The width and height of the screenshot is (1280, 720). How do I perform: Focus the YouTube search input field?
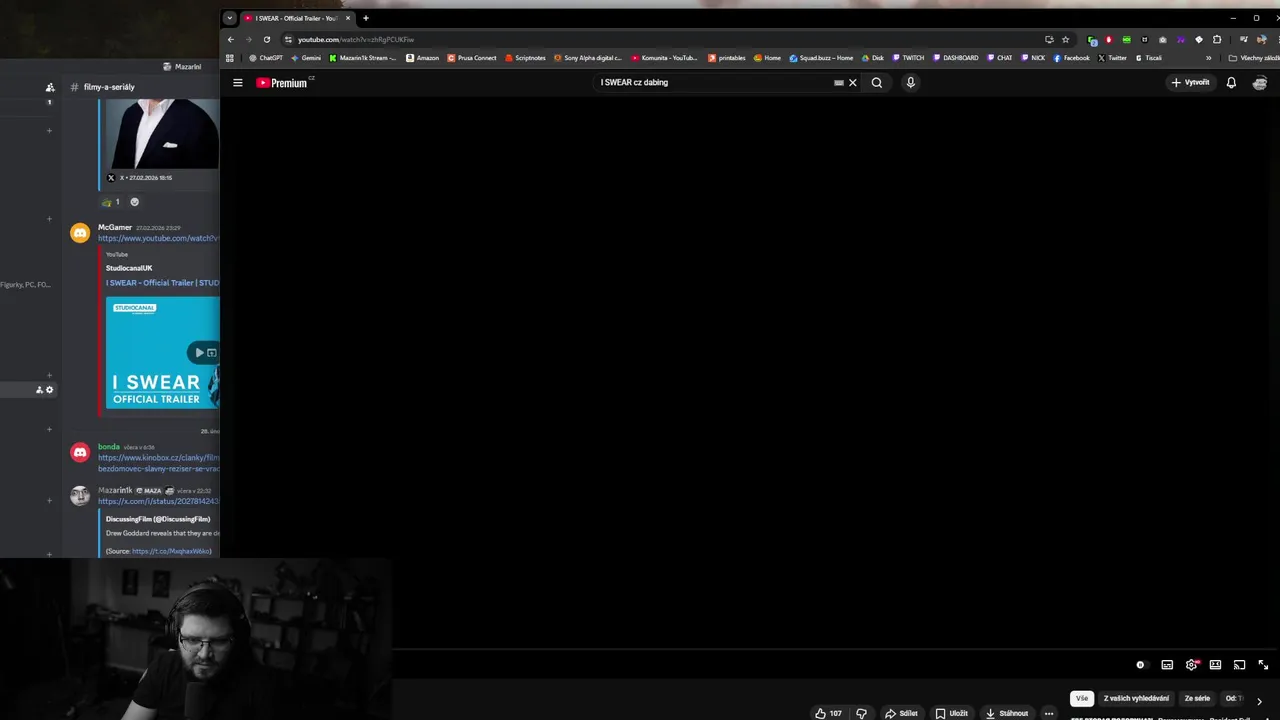[x=715, y=83]
